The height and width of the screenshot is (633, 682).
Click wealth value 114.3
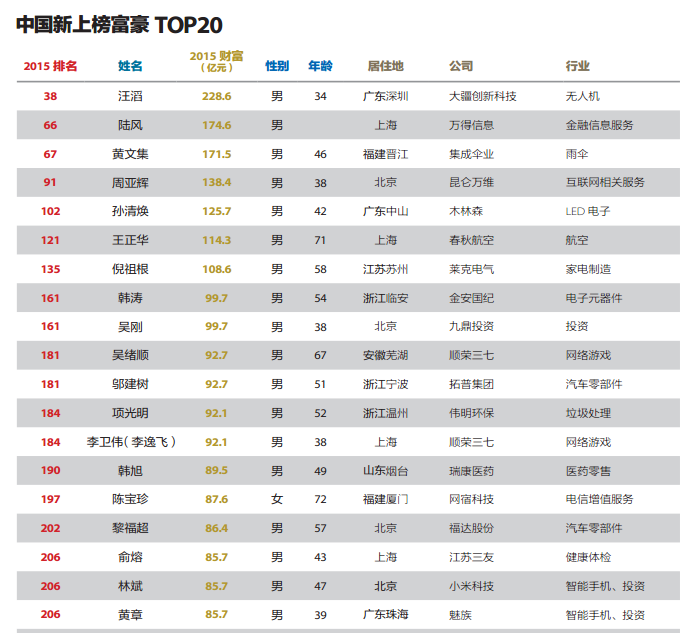point(217,240)
